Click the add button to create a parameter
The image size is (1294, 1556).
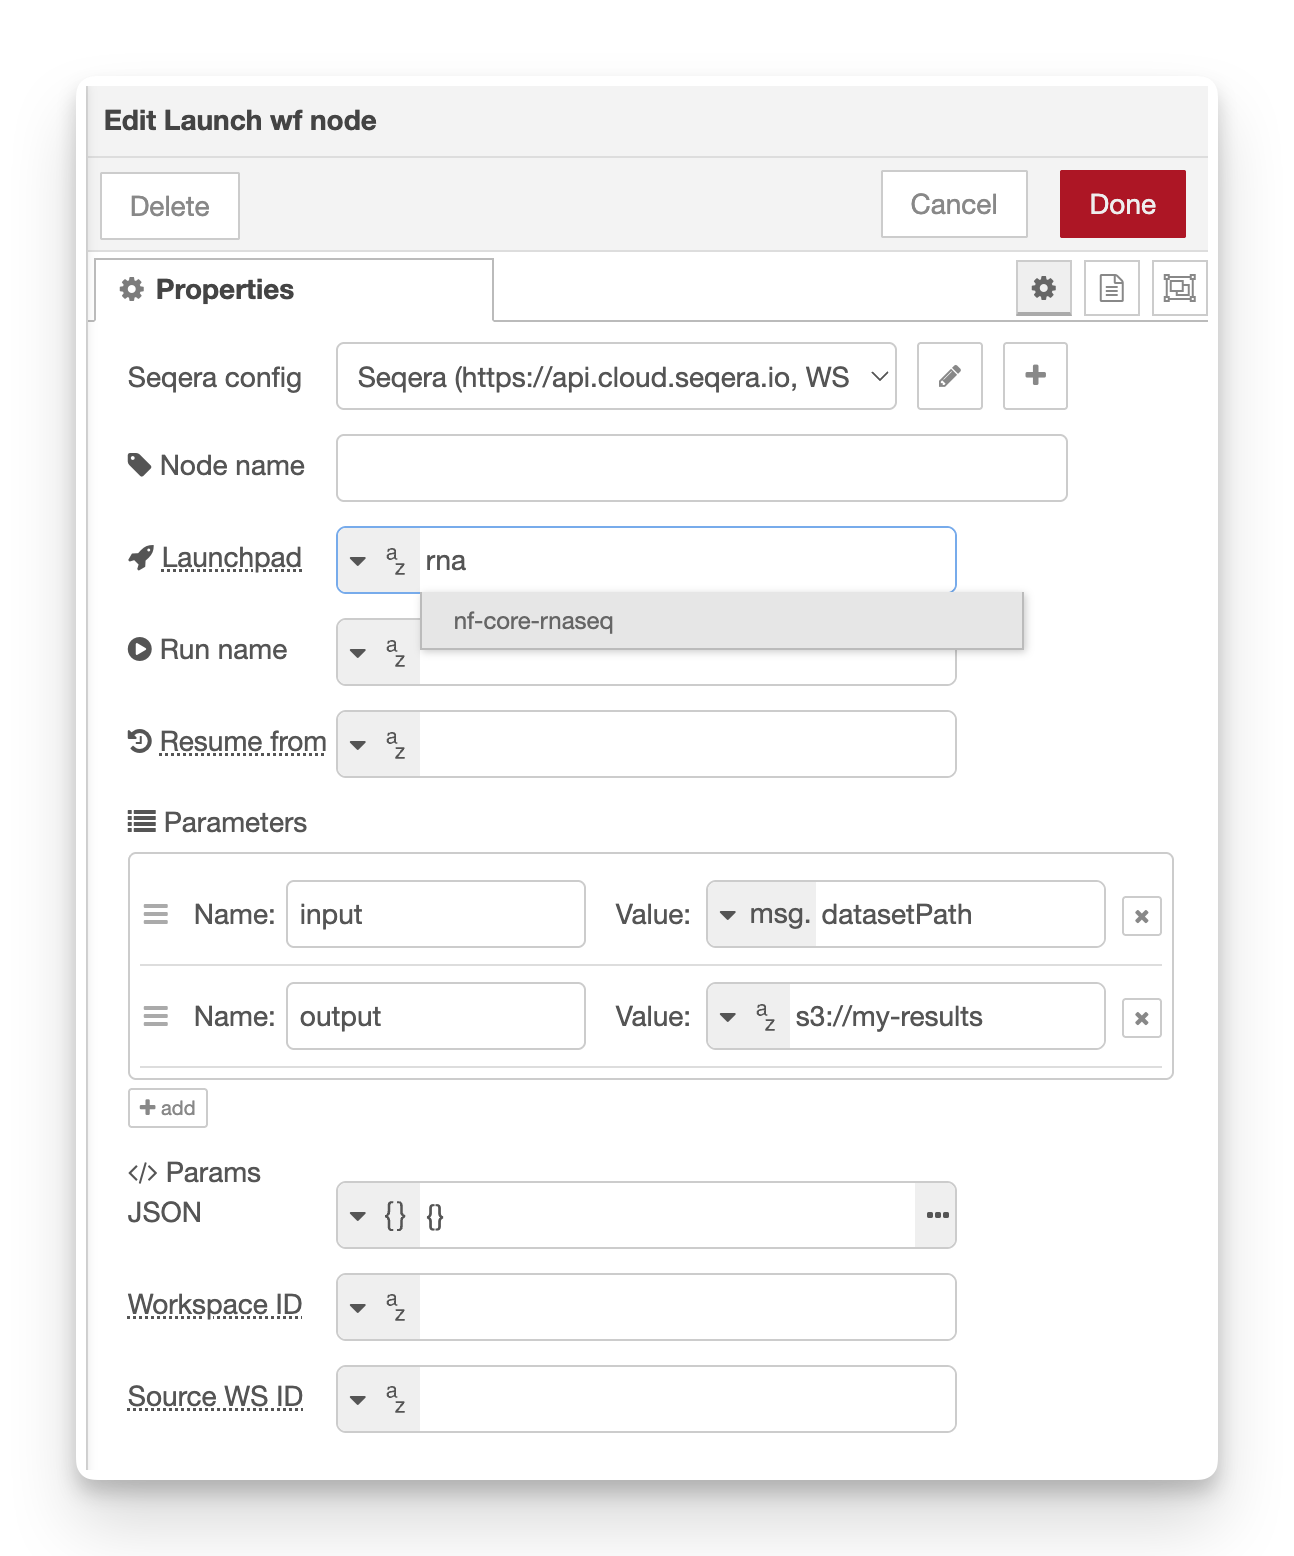pos(167,1108)
